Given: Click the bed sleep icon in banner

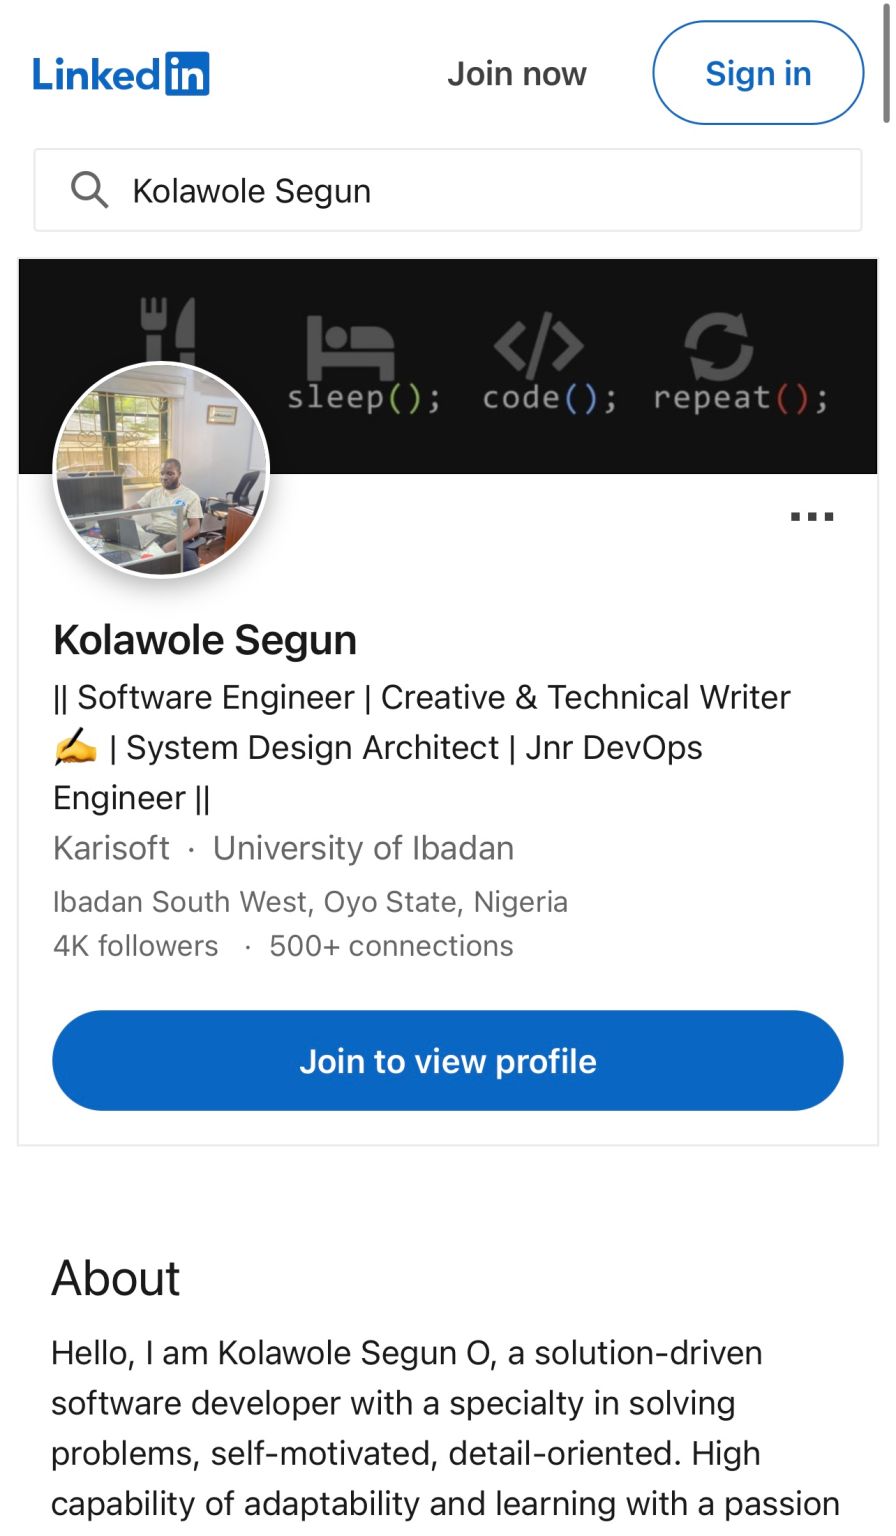Looking at the screenshot, I should click(x=349, y=346).
